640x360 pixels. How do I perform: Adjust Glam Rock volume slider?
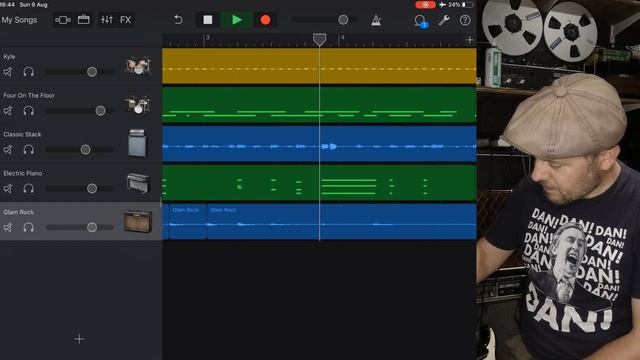coord(80,227)
